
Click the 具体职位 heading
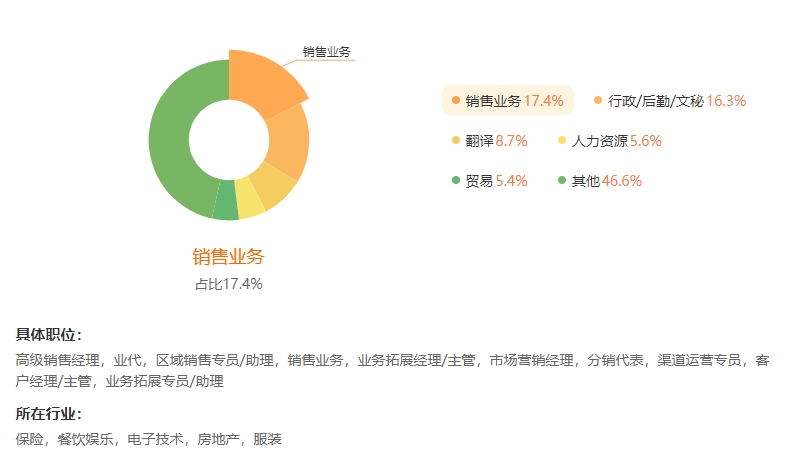point(49,335)
